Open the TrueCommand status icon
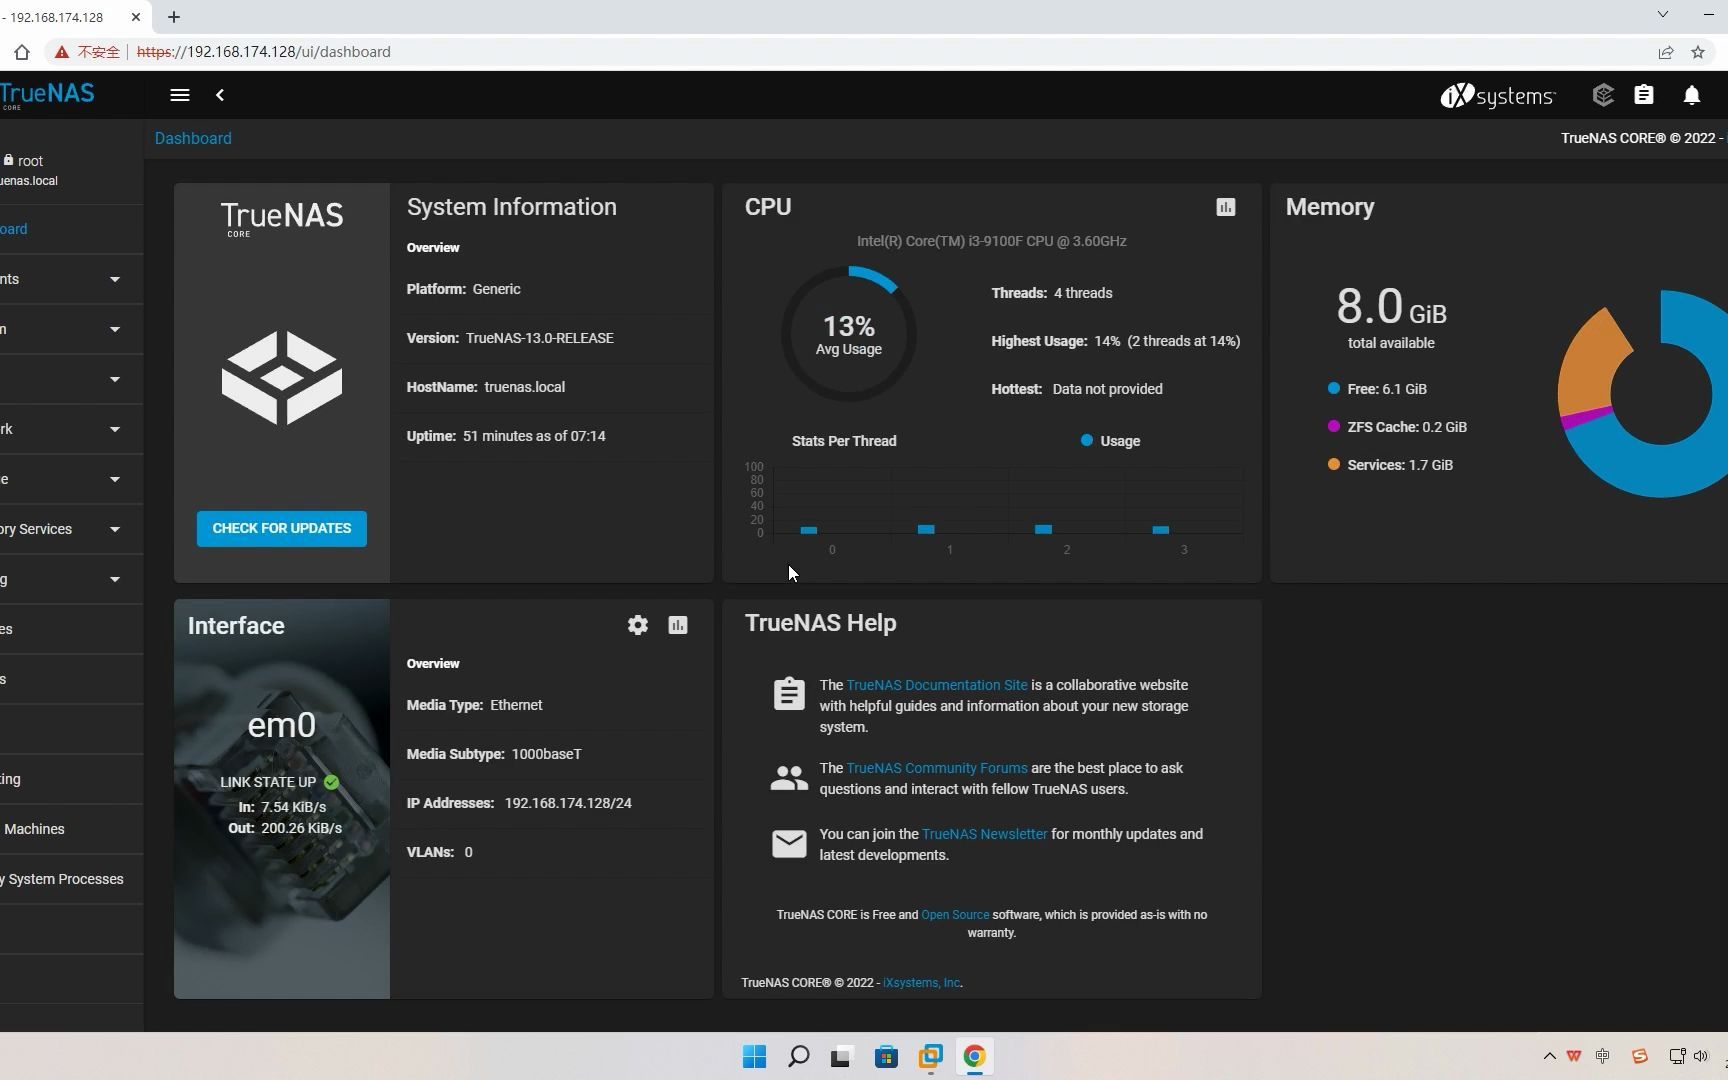 click(1603, 95)
